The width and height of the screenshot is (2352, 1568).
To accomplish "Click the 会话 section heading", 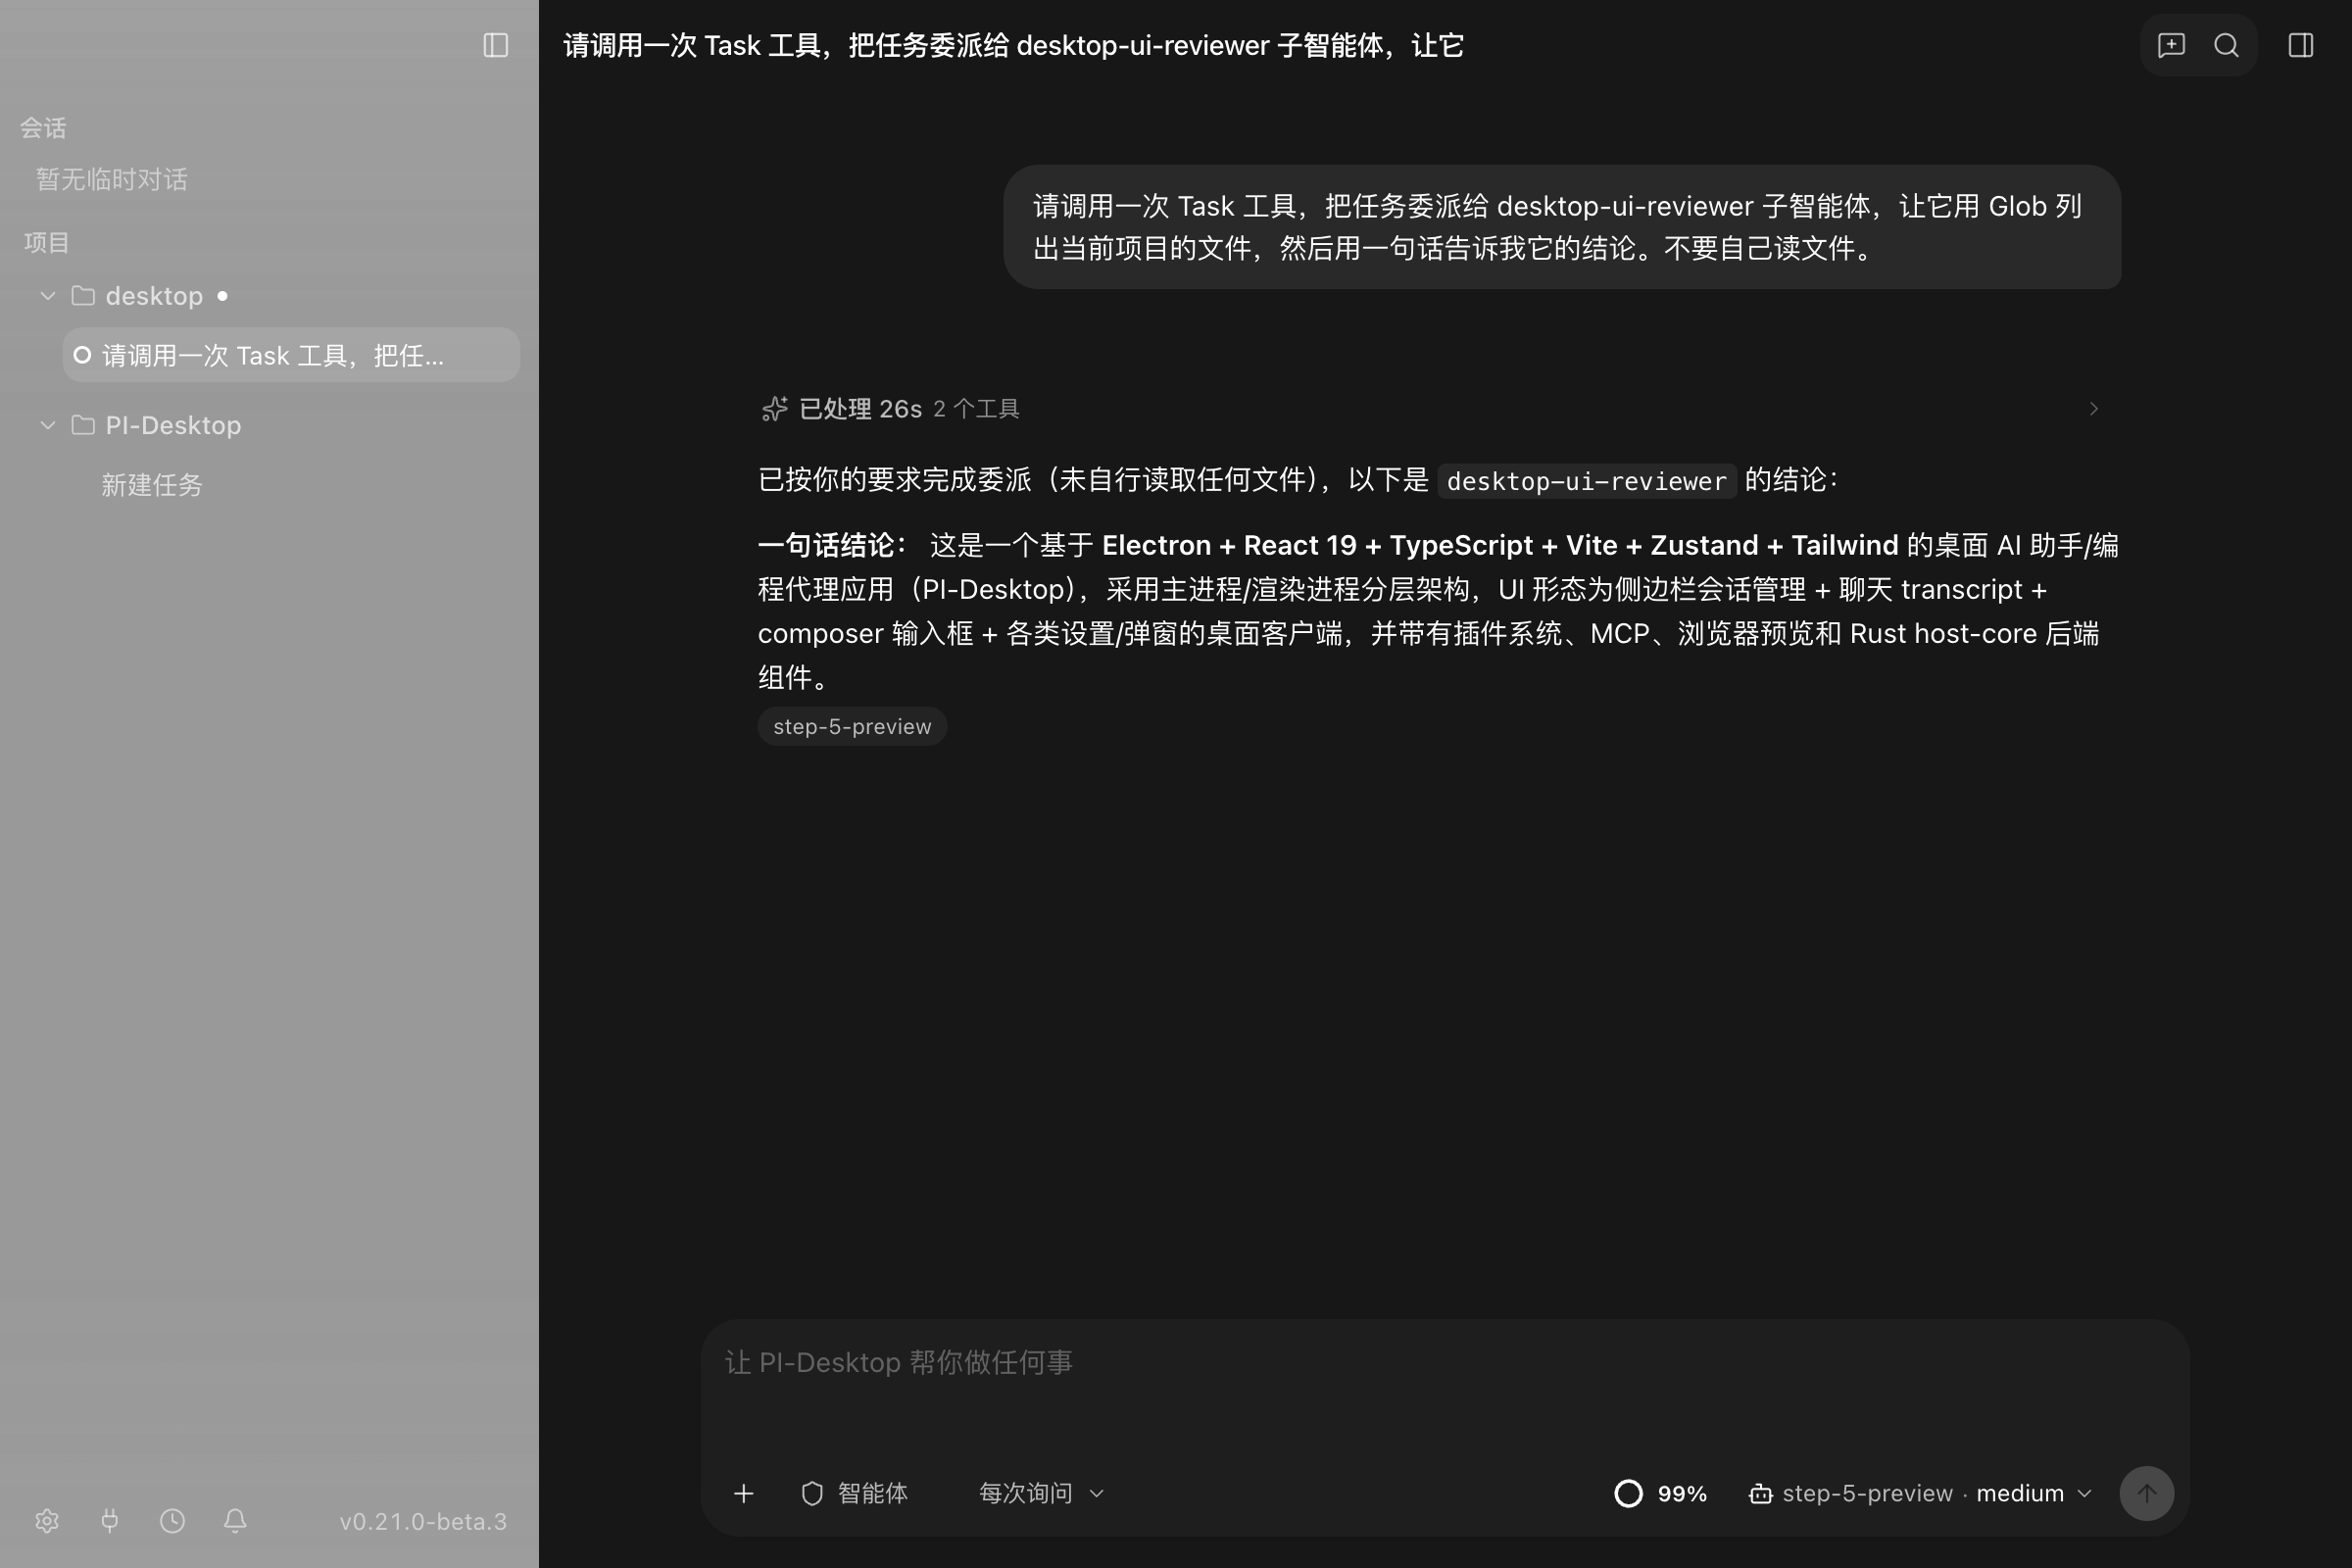I will 43,128.
